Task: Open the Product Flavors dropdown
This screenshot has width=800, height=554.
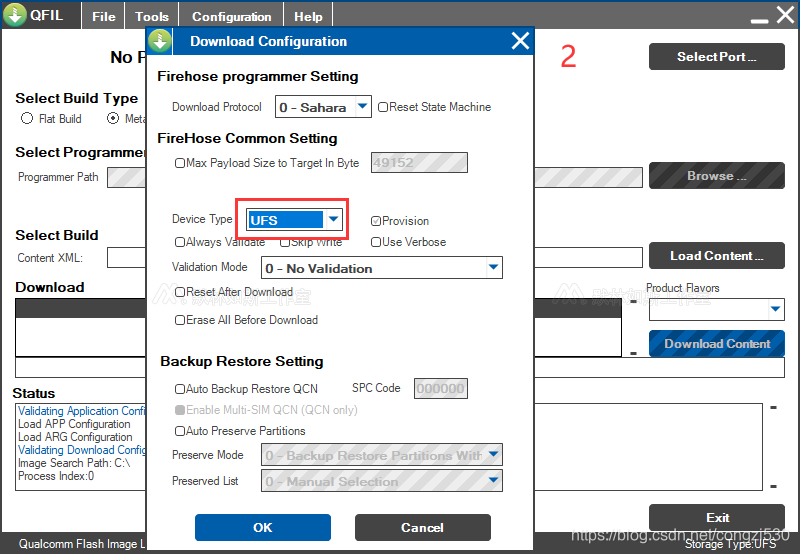Action: (716, 310)
